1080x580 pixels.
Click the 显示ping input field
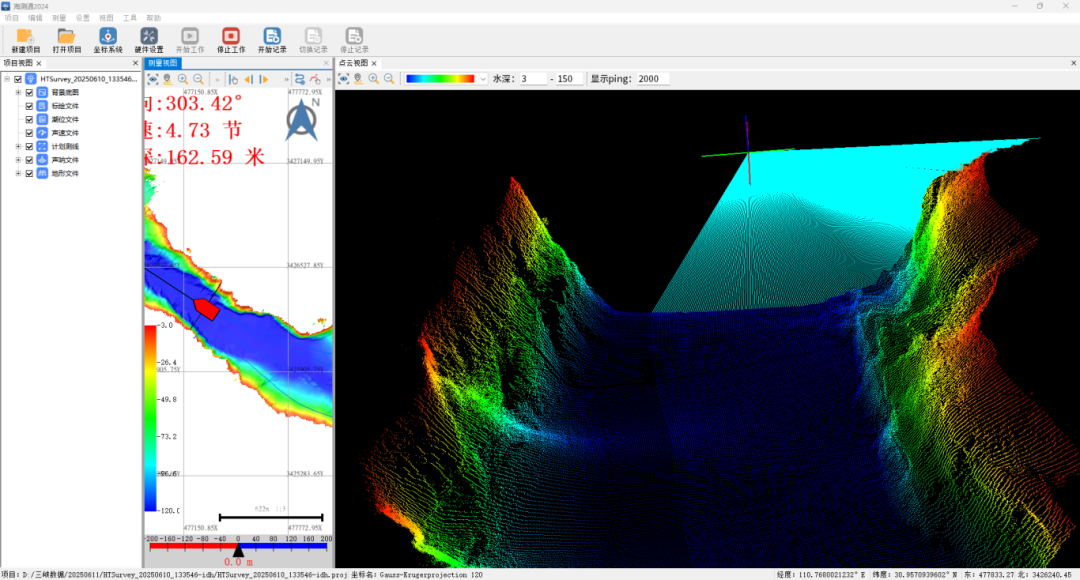tap(652, 79)
